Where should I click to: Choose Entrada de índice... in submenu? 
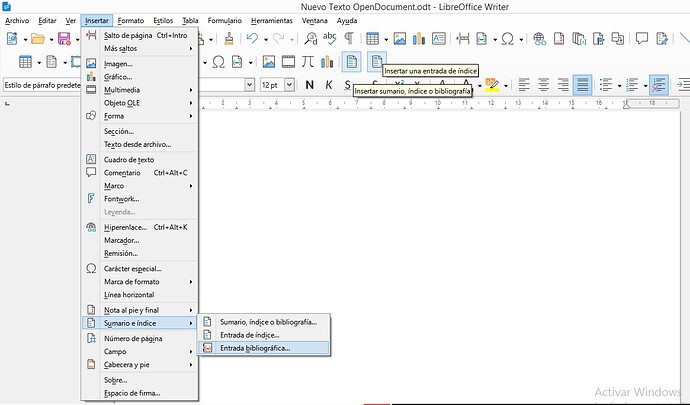(x=264, y=335)
